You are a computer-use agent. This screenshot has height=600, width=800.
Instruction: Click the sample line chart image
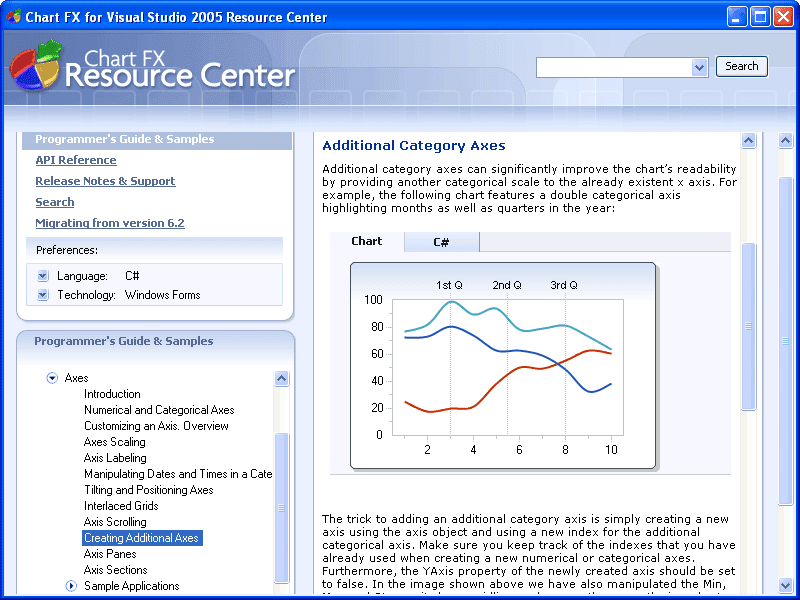click(503, 366)
